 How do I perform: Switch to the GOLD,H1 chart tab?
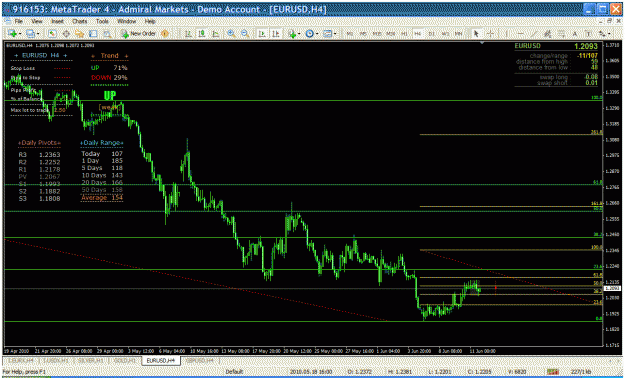[124, 360]
